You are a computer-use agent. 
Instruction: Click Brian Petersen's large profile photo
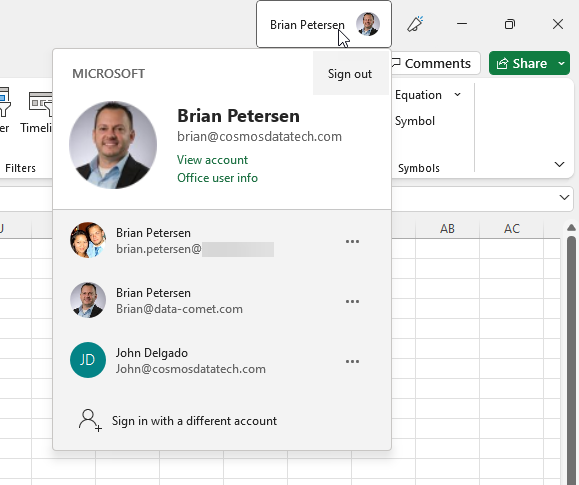(x=113, y=145)
